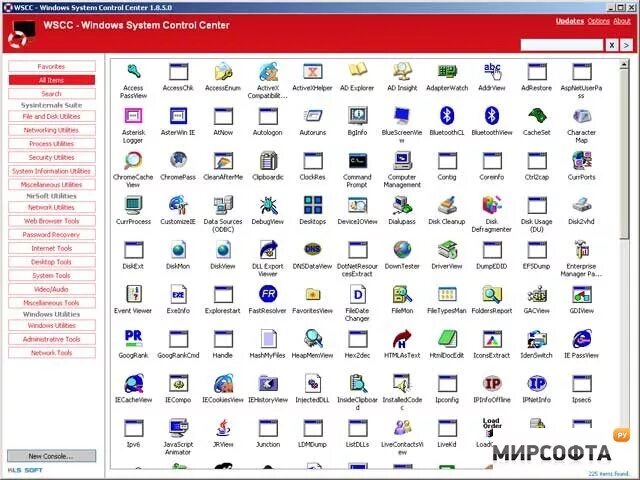
Task: Open the DownTester globe icon
Action: point(402,250)
